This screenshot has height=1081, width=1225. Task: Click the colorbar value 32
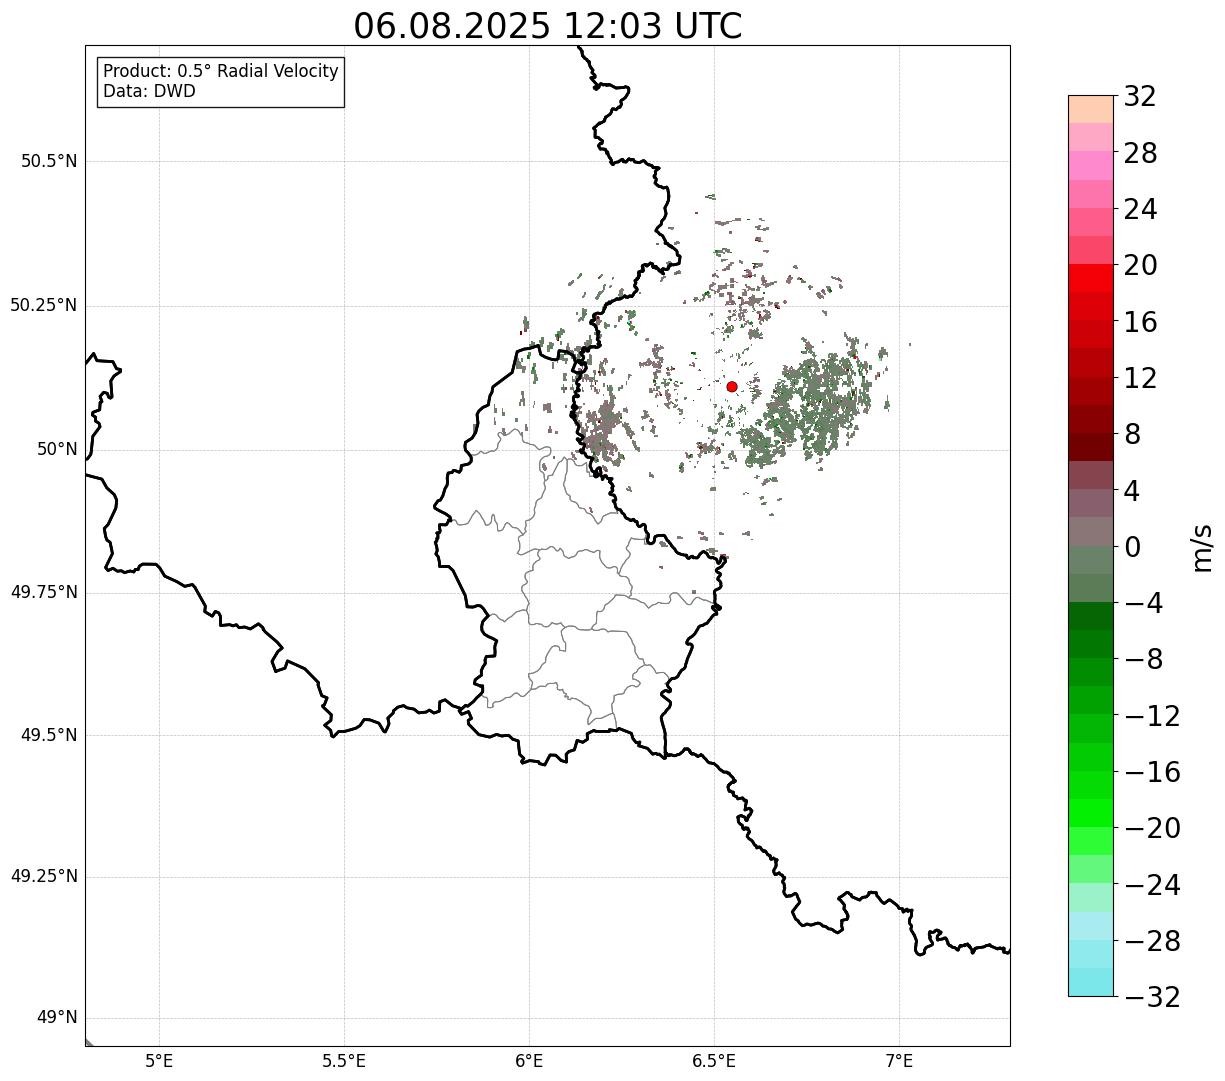tap(1140, 97)
